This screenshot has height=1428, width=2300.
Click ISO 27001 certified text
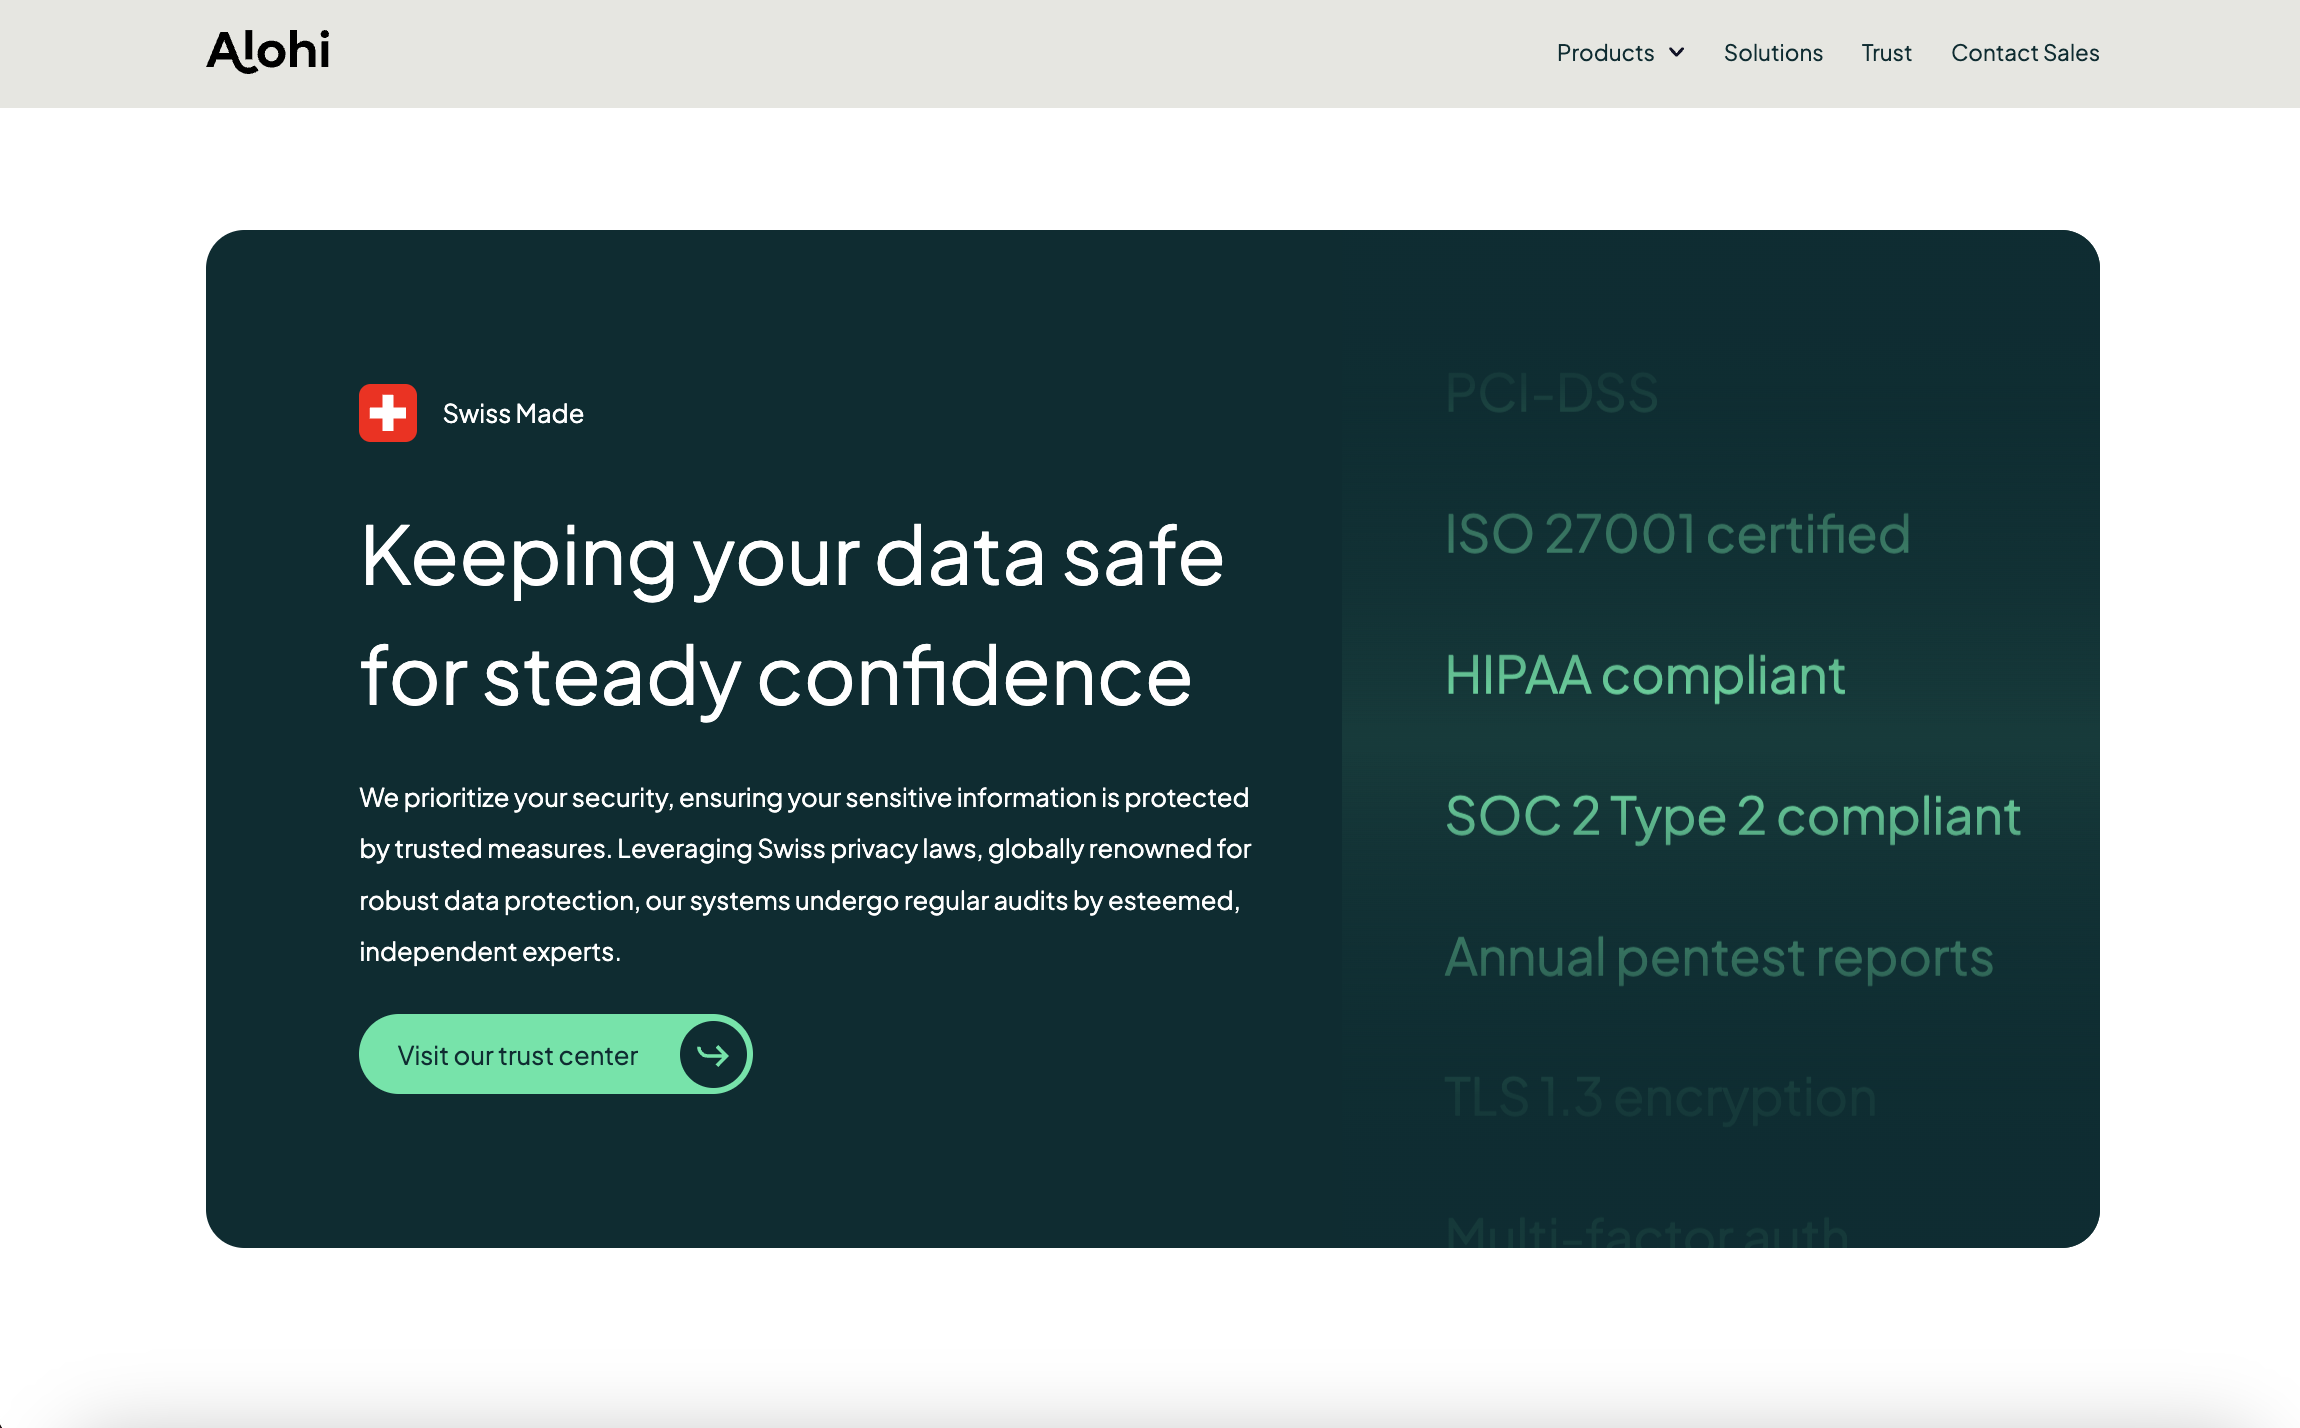(x=1677, y=534)
